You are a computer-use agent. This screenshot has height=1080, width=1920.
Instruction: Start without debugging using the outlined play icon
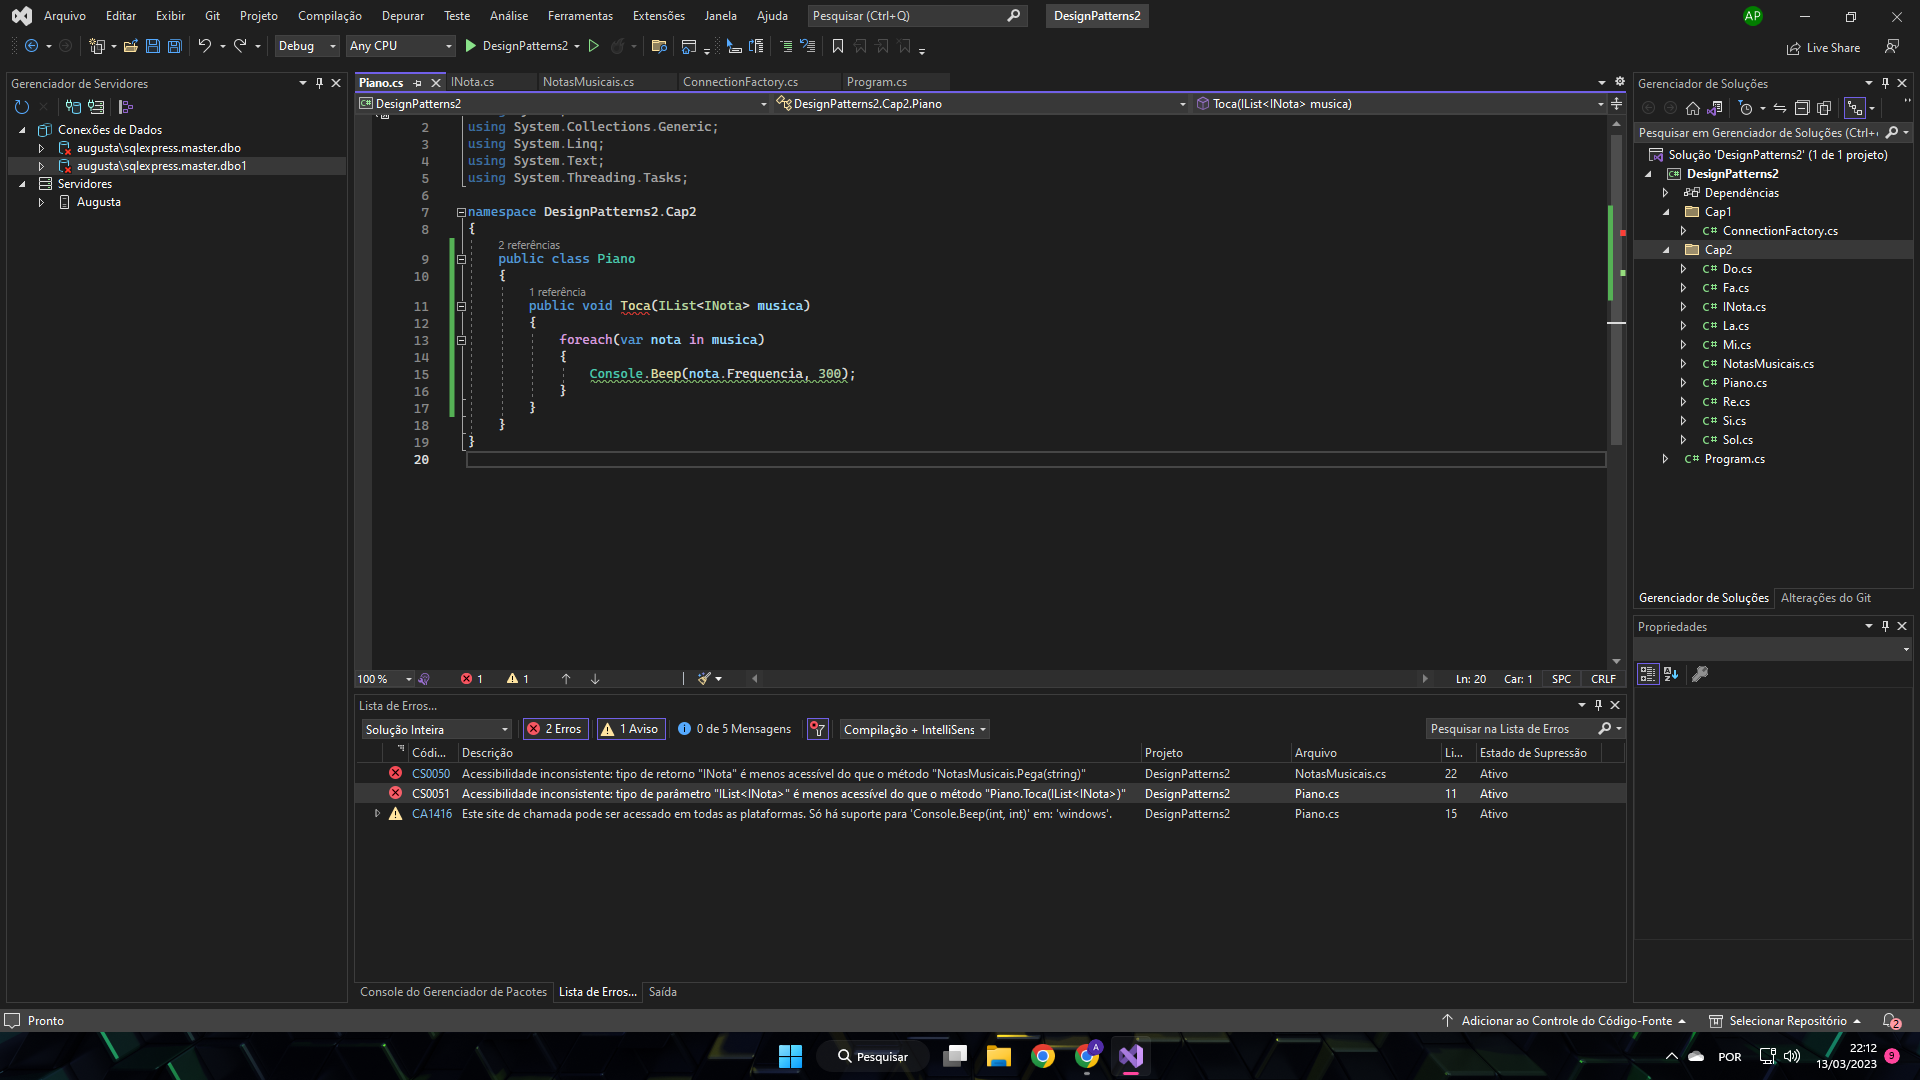point(594,46)
